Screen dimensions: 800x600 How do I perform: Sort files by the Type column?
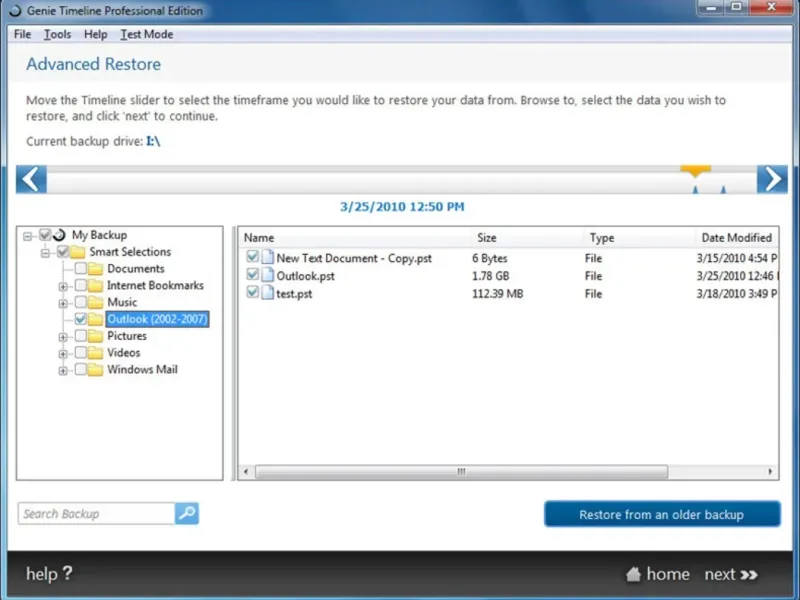[639, 238]
